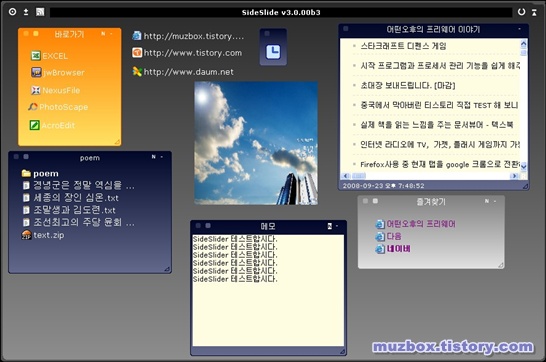Screen dimensions: 546x362
Task: Click the resize grip of the 메모 container
Action: 342,352
